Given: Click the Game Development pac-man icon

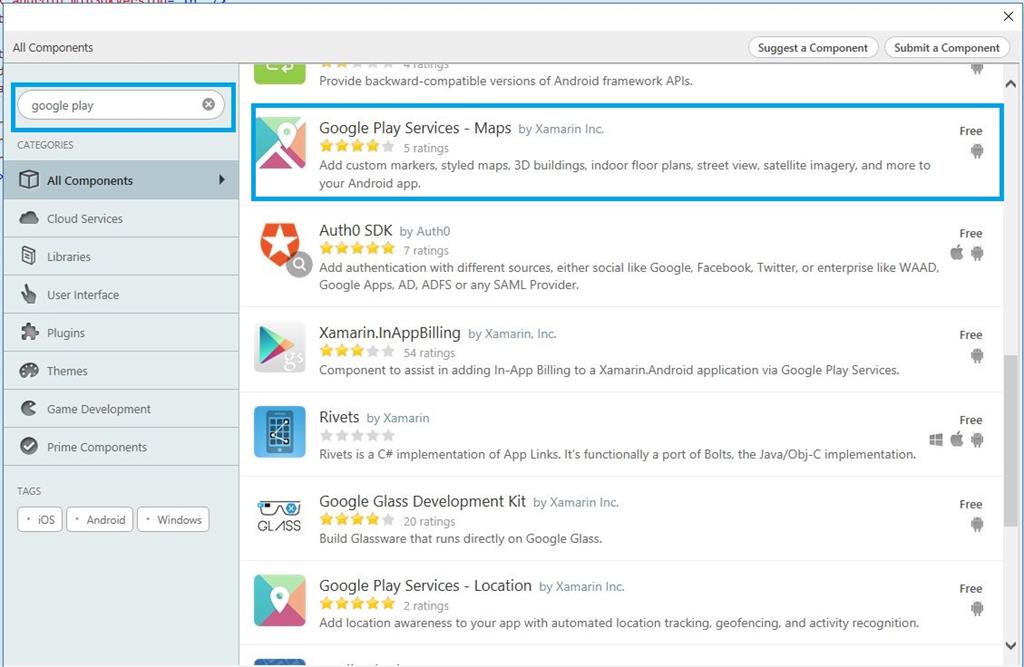Looking at the screenshot, I should 29,408.
